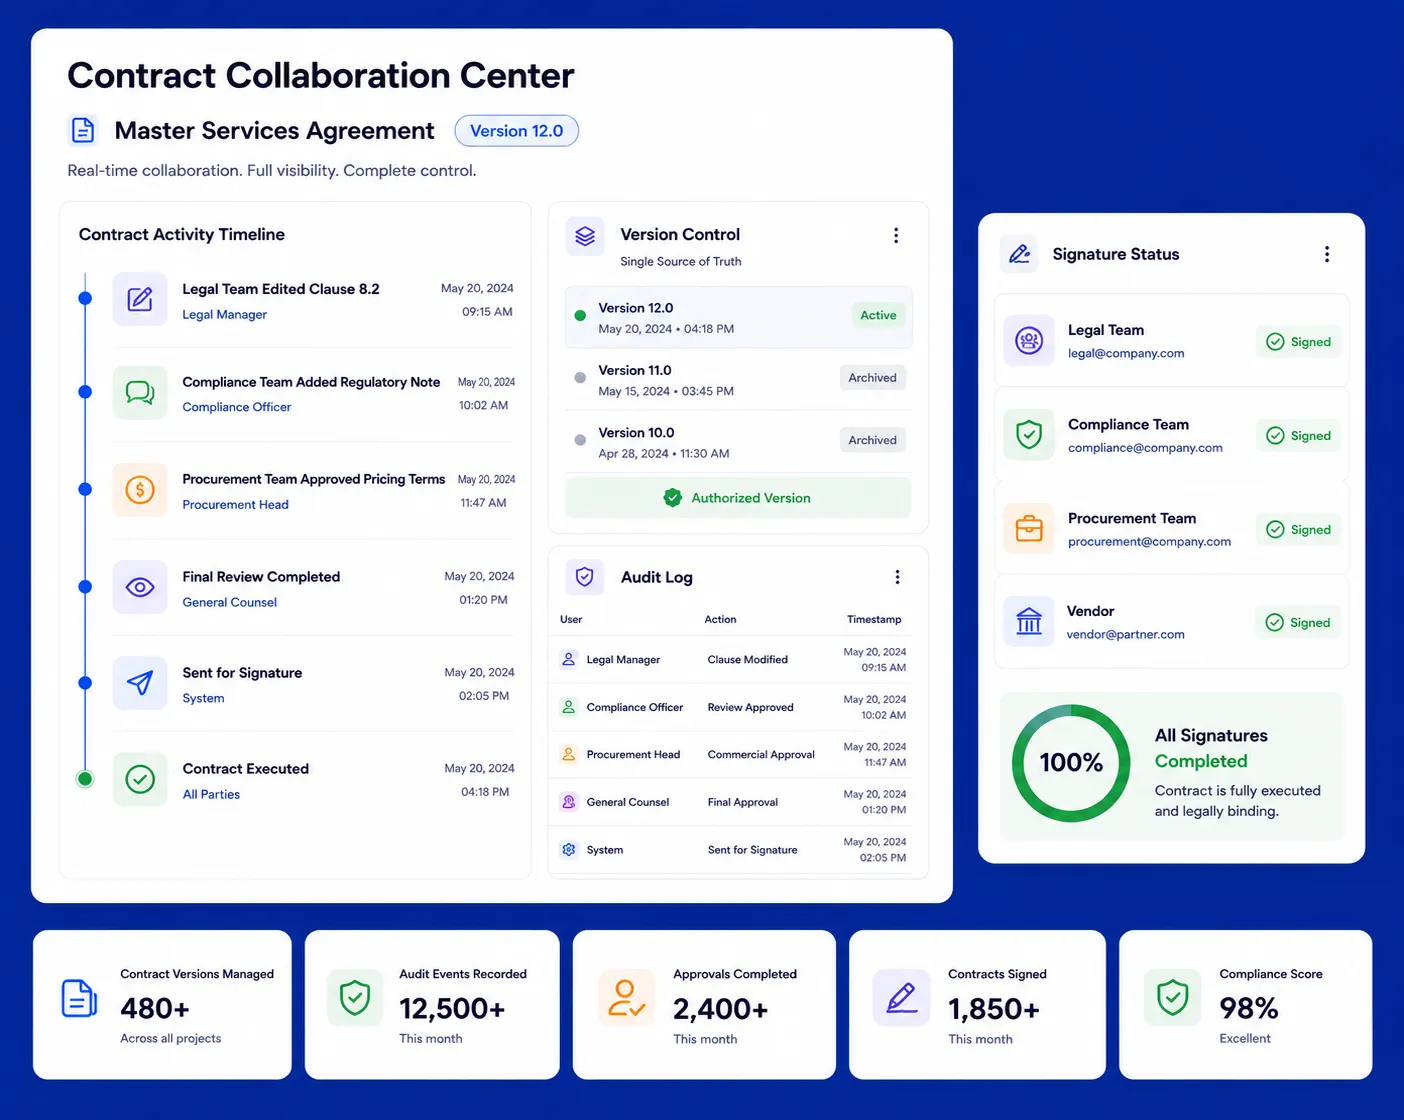Click the paper plane Sent for Signature icon
Screen dimensions: 1404x1120
(140, 683)
